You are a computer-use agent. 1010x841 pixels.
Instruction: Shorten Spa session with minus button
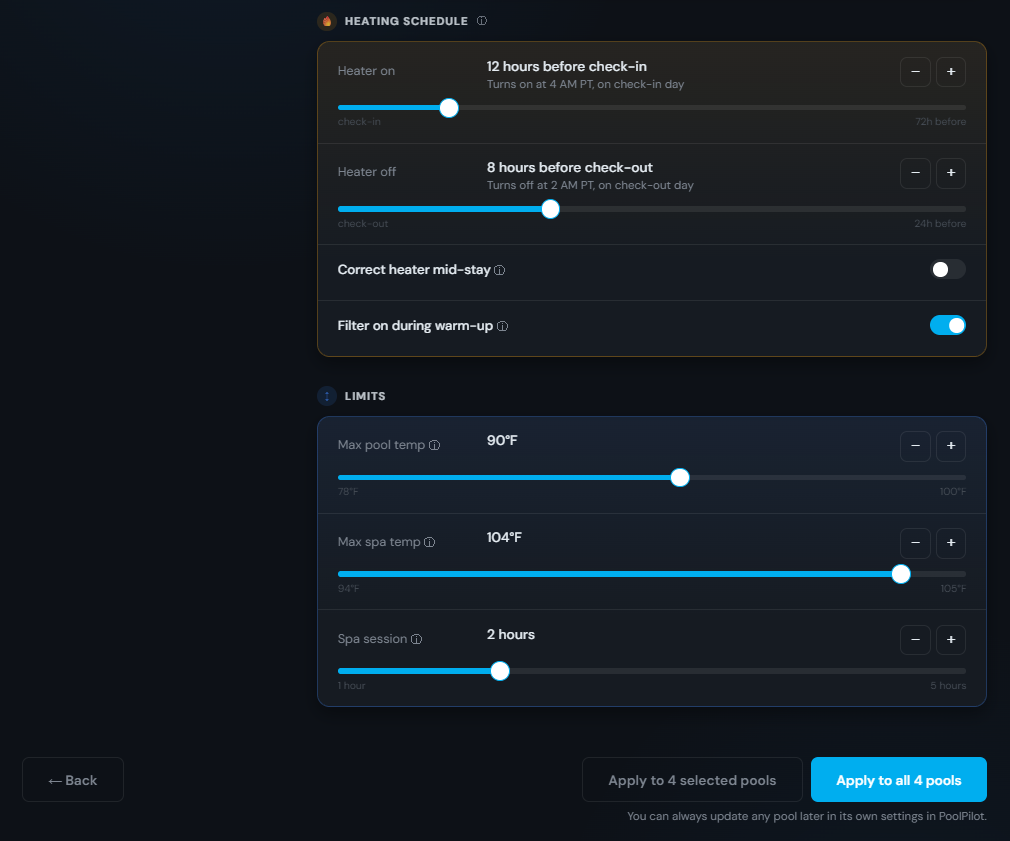pos(915,640)
